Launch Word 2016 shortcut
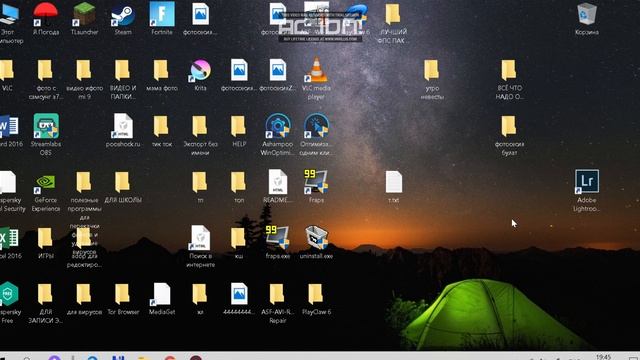 click(9, 127)
